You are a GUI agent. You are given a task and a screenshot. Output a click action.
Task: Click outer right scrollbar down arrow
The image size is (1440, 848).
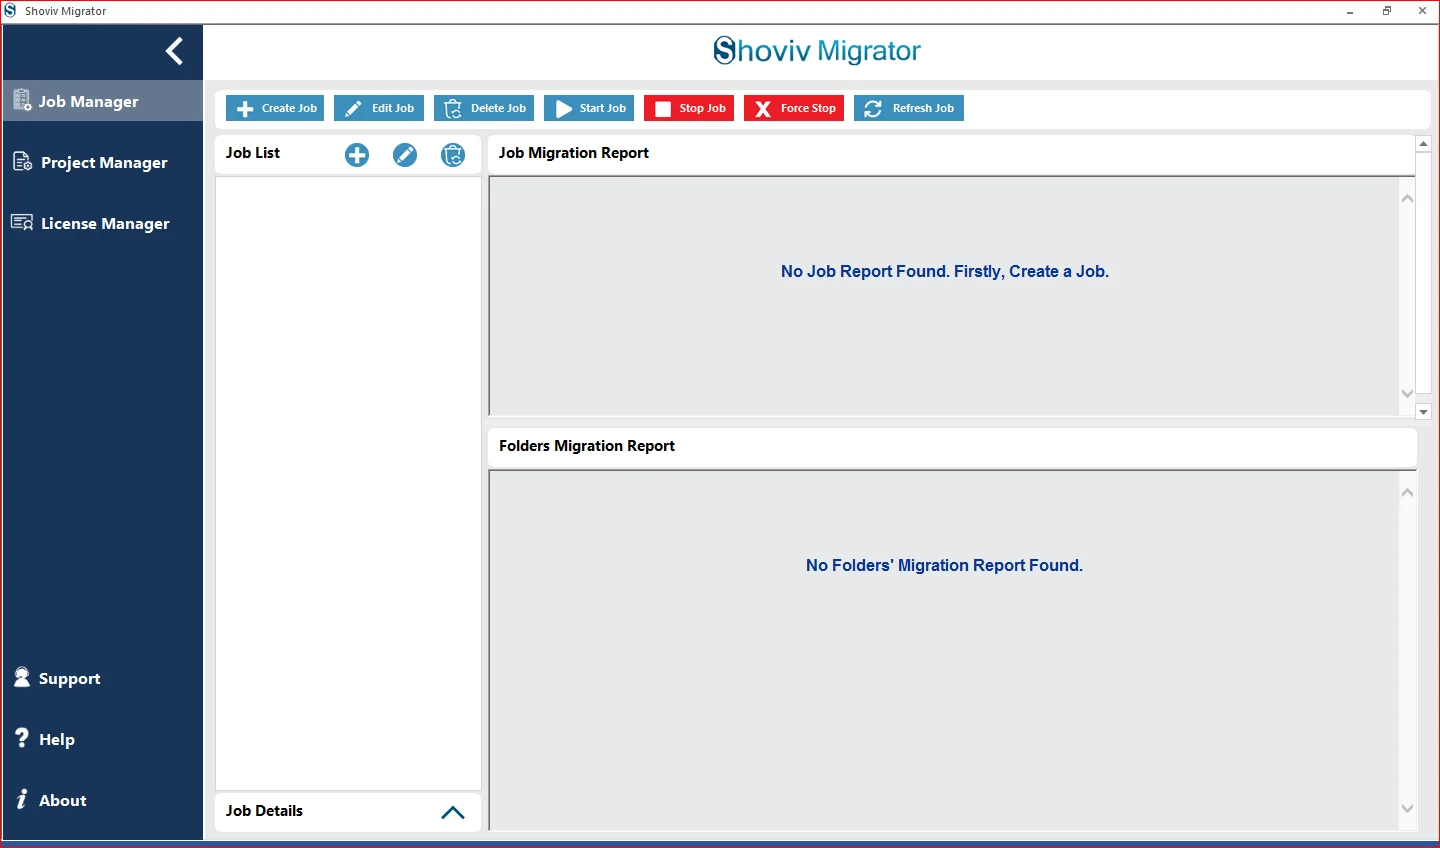[x=1424, y=412]
